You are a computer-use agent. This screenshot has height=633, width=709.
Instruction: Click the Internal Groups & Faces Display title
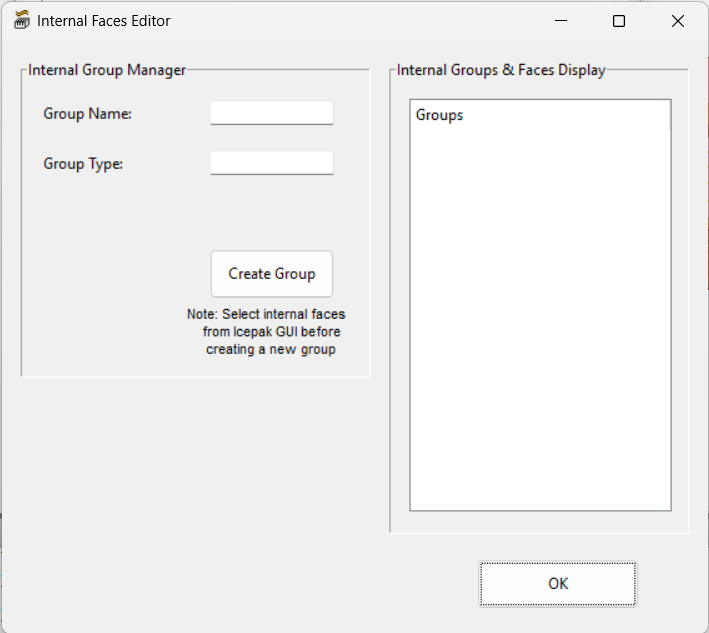501,70
